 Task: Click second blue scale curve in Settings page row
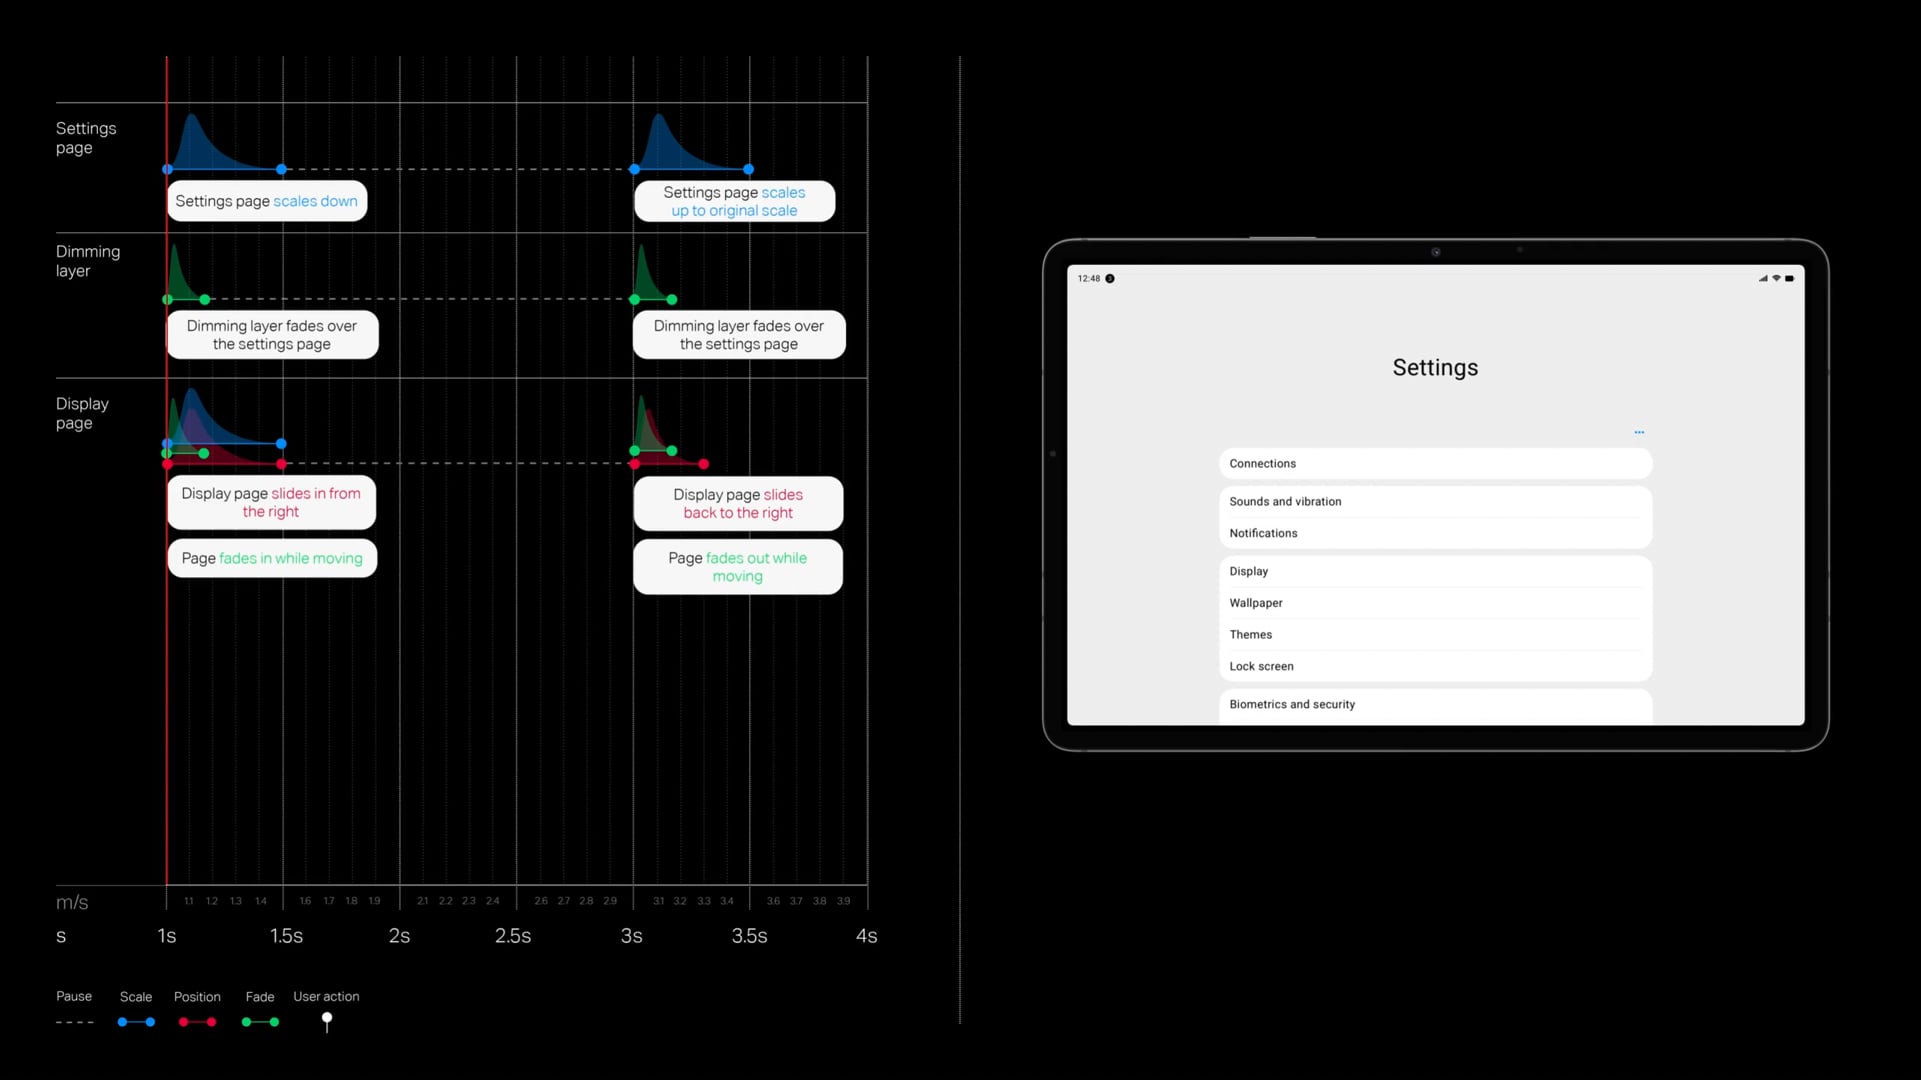click(x=672, y=148)
